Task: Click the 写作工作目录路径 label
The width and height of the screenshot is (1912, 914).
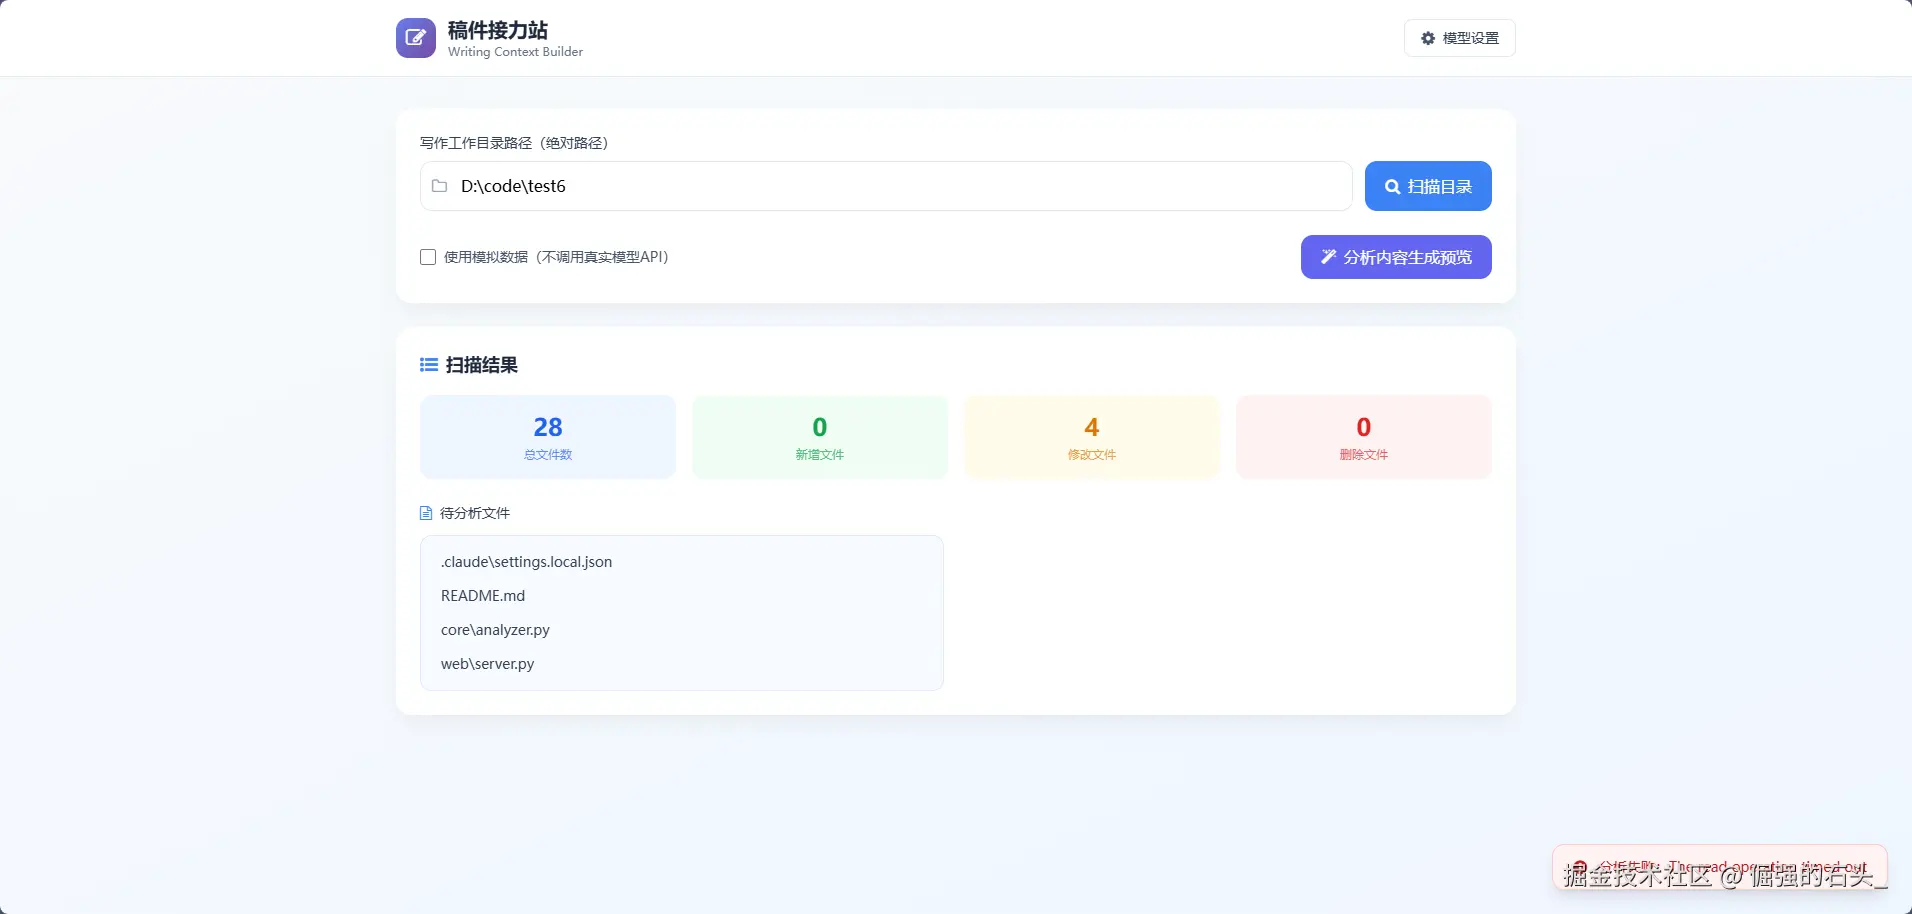Action: 514,143
